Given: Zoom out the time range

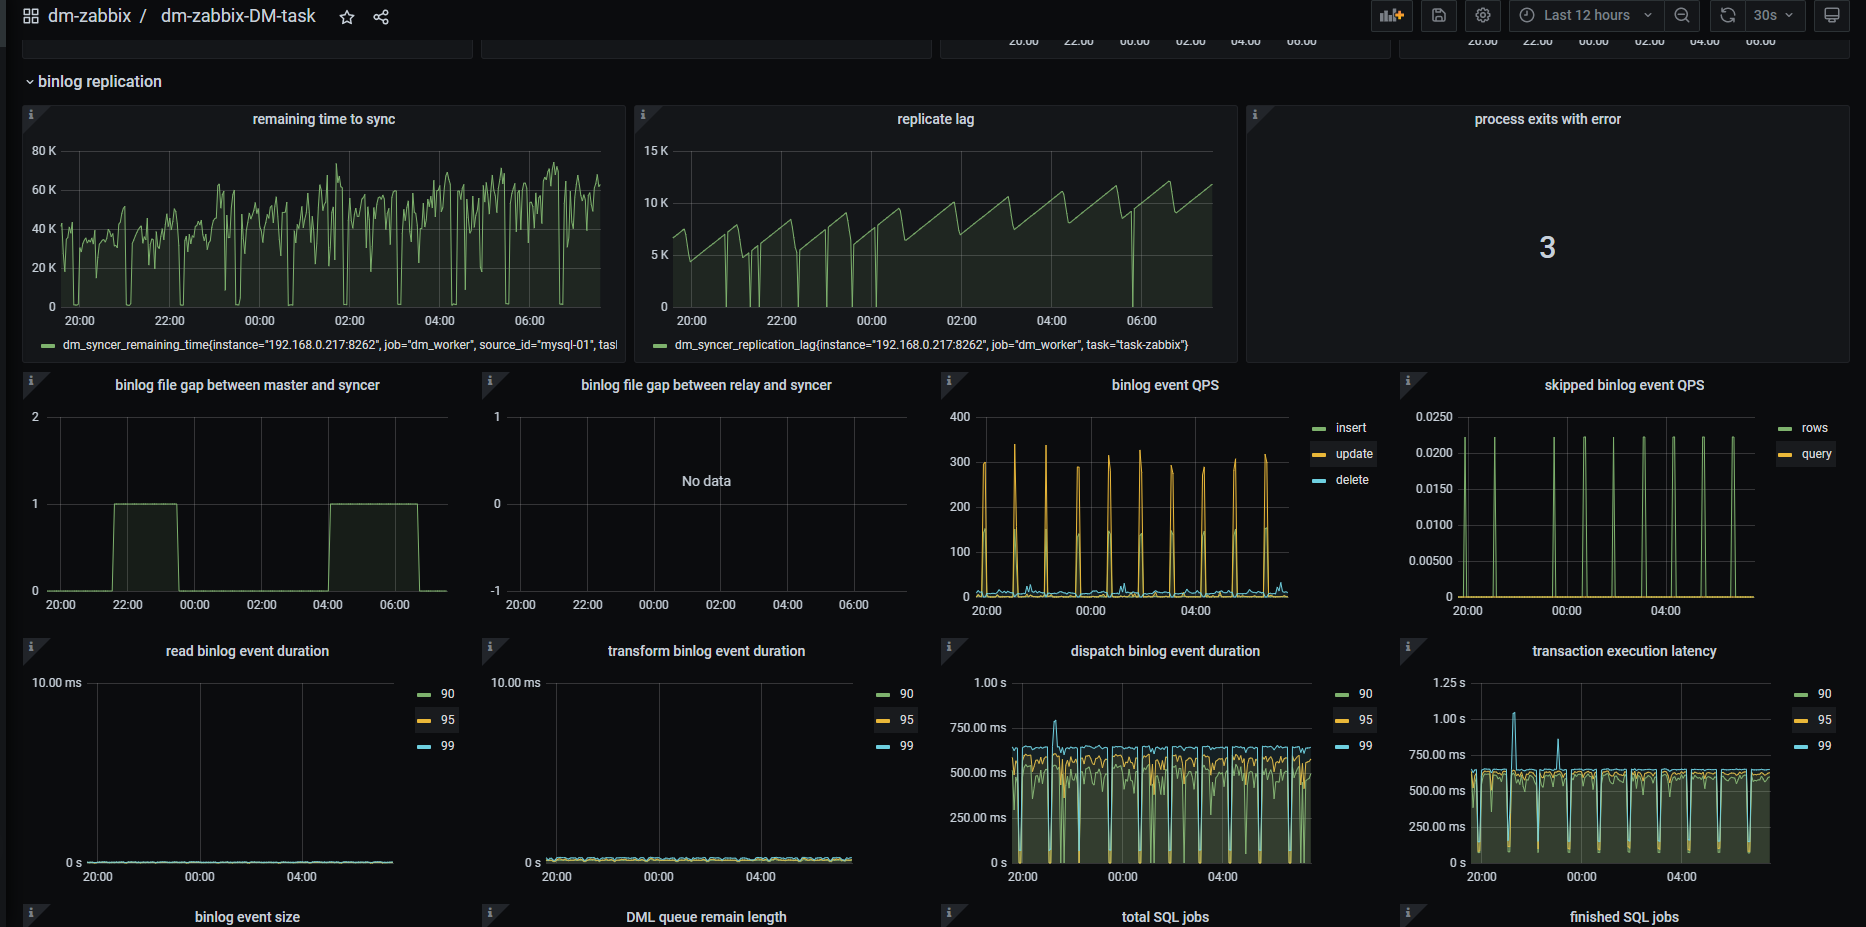Looking at the screenshot, I should pyautogui.click(x=1682, y=15).
